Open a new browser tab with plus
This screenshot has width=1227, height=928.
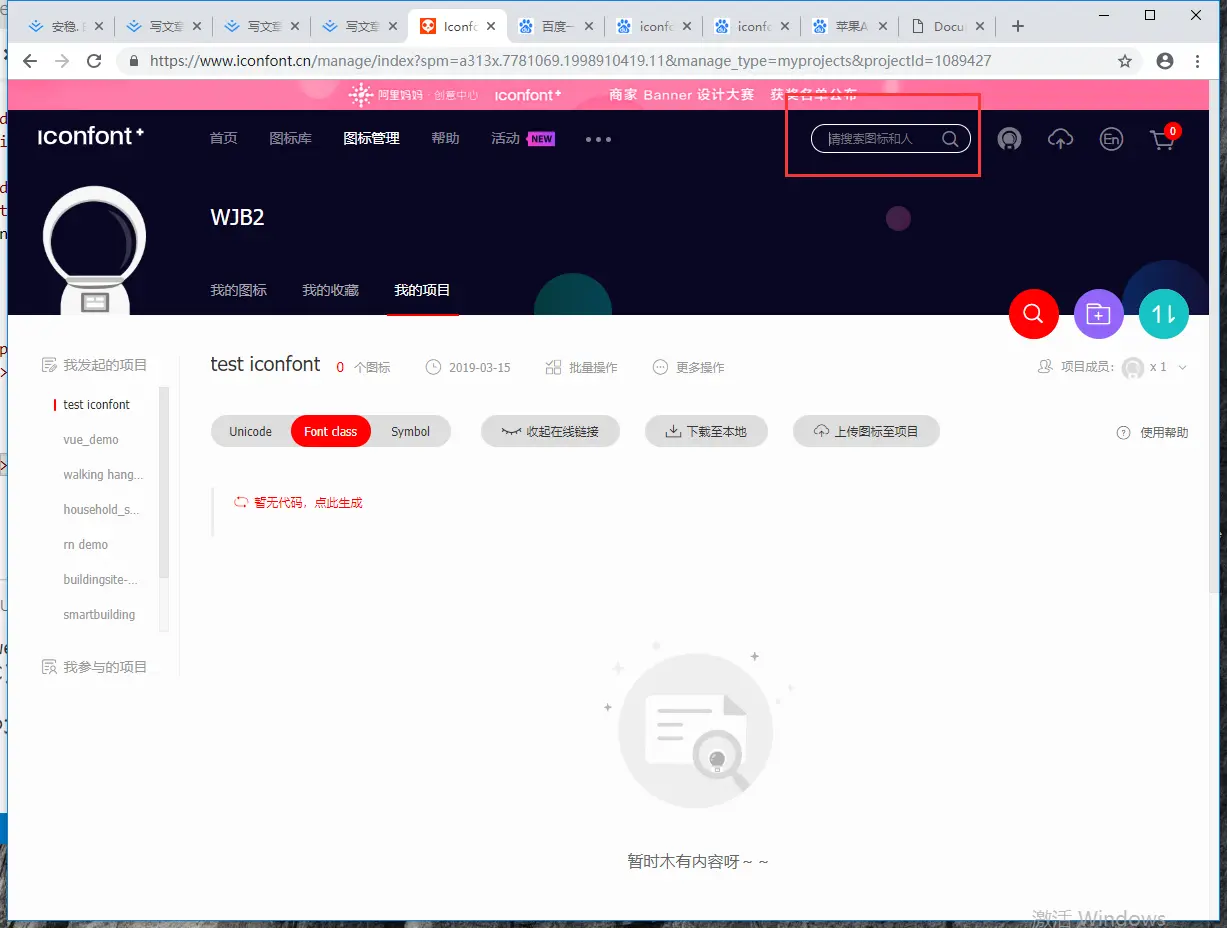1018,27
